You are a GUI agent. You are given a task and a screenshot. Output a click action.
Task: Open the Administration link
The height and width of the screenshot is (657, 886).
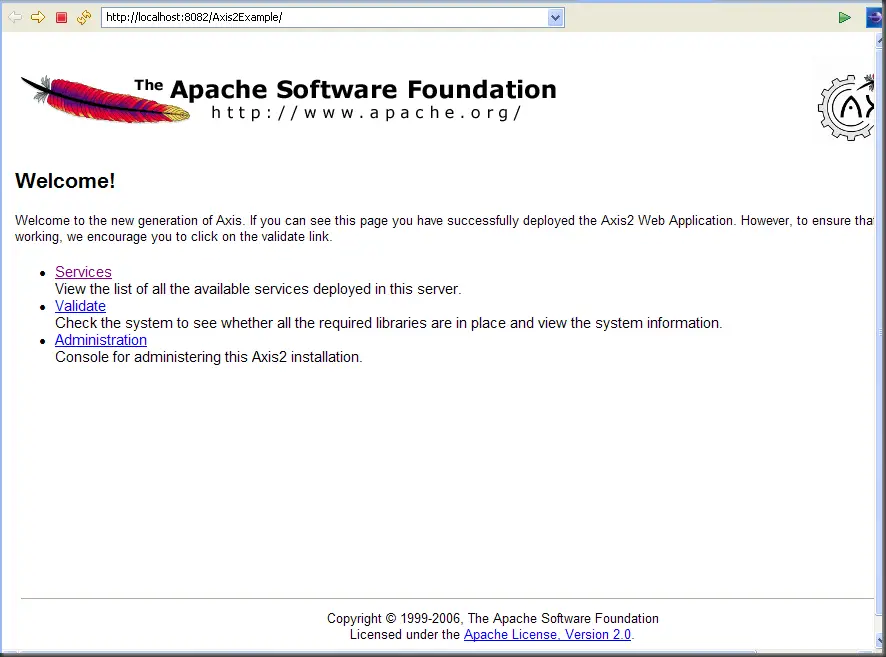coord(101,340)
